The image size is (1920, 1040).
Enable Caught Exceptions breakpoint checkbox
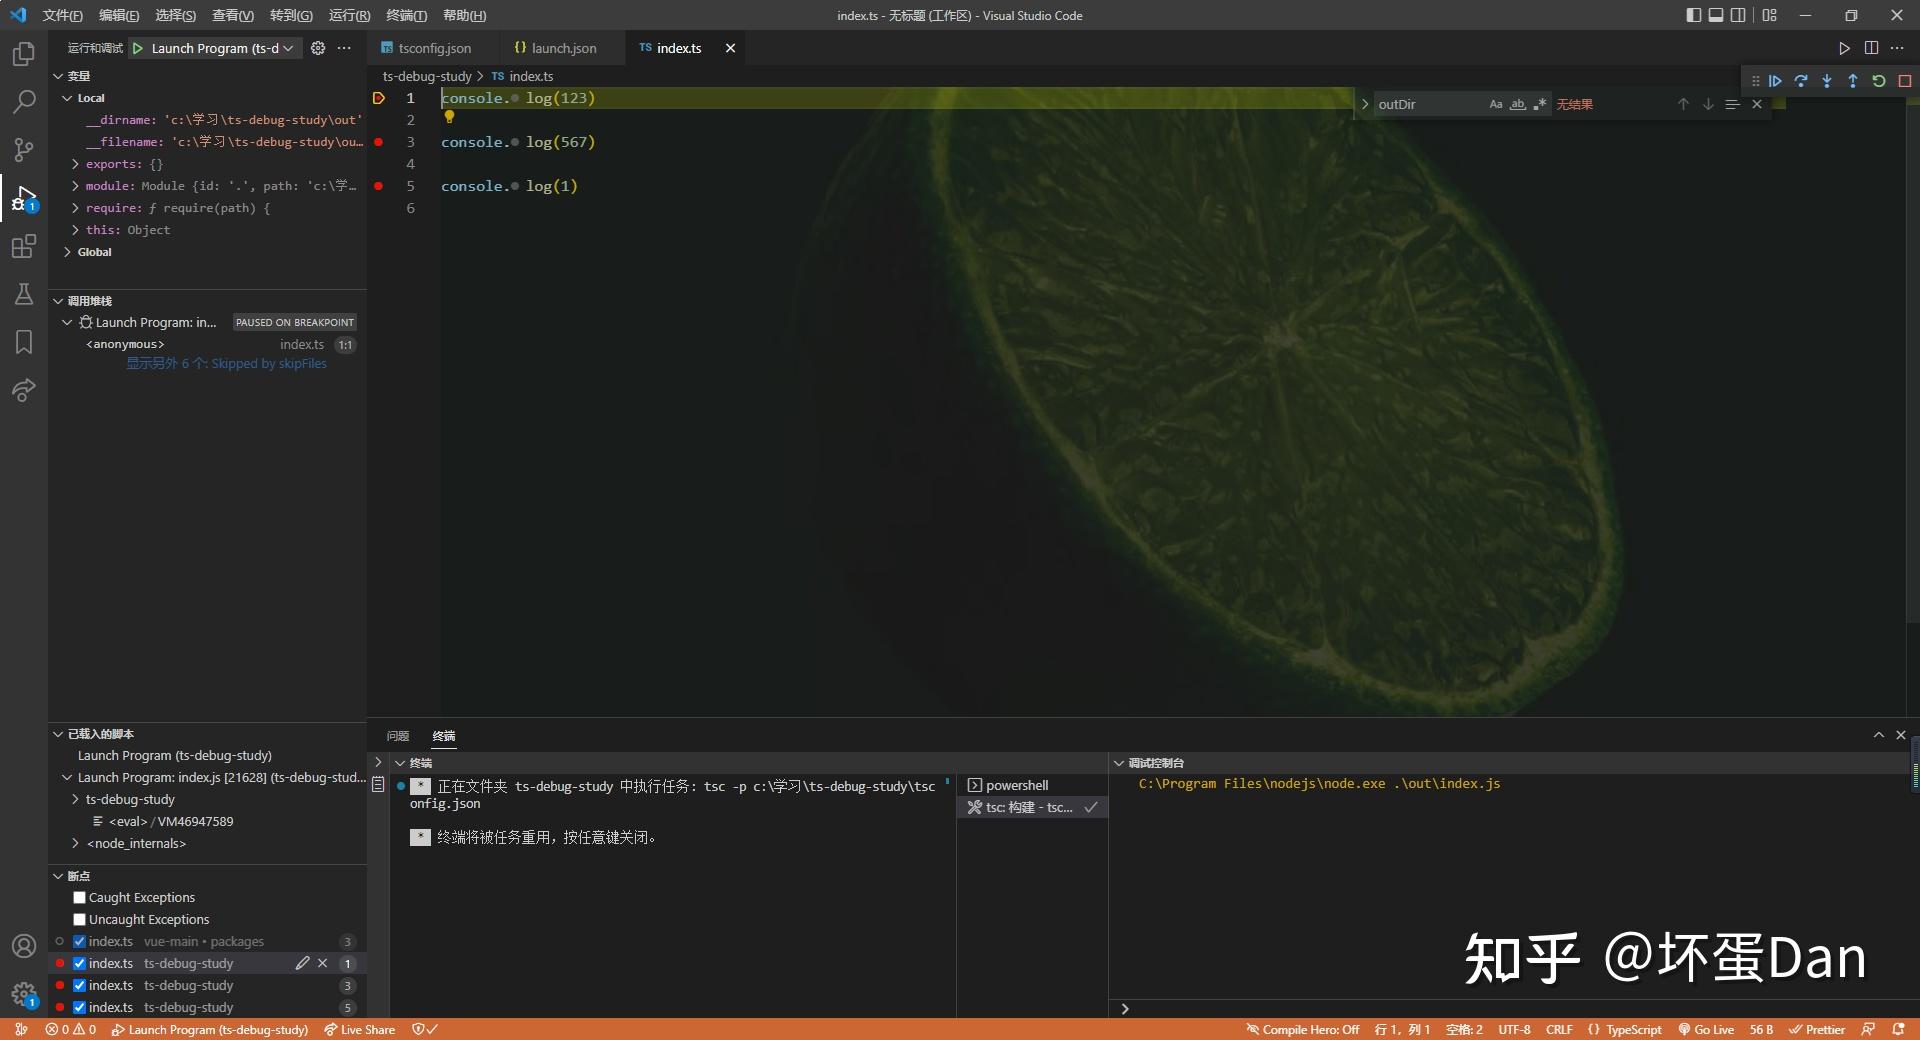[80, 898]
